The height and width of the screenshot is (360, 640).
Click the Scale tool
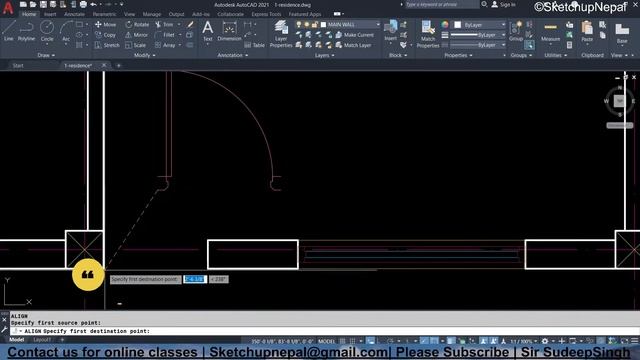coord(136,45)
